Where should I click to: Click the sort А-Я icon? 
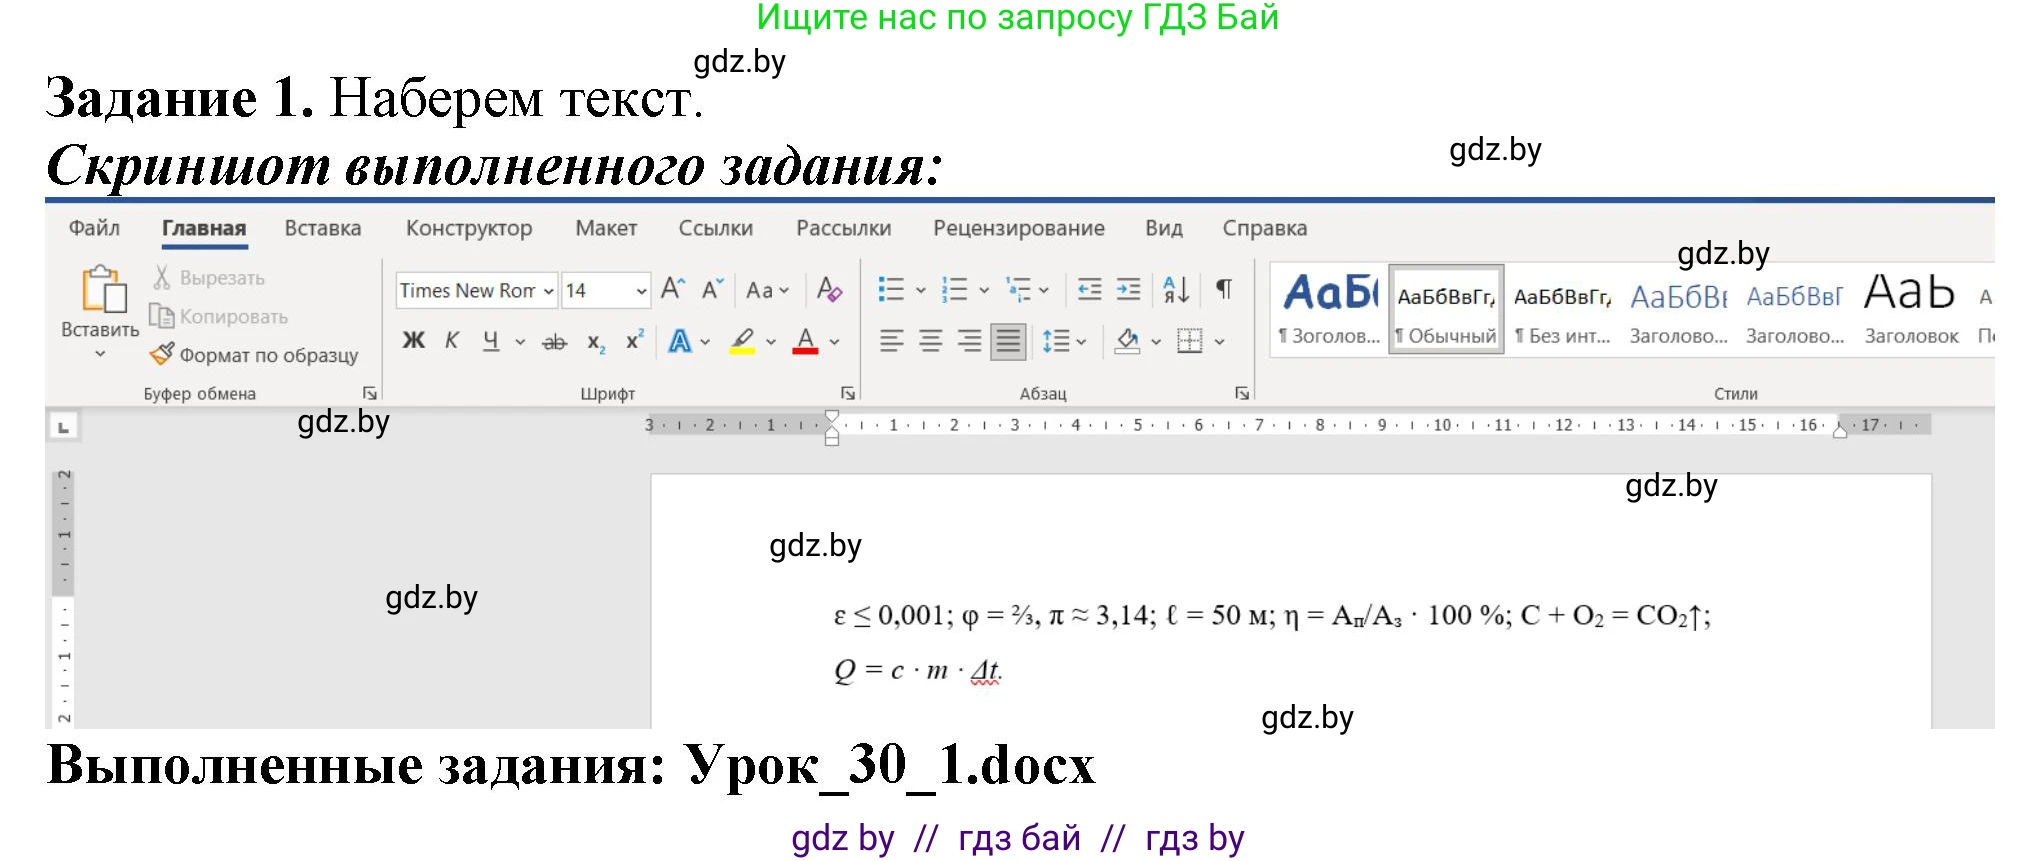point(1176,290)
